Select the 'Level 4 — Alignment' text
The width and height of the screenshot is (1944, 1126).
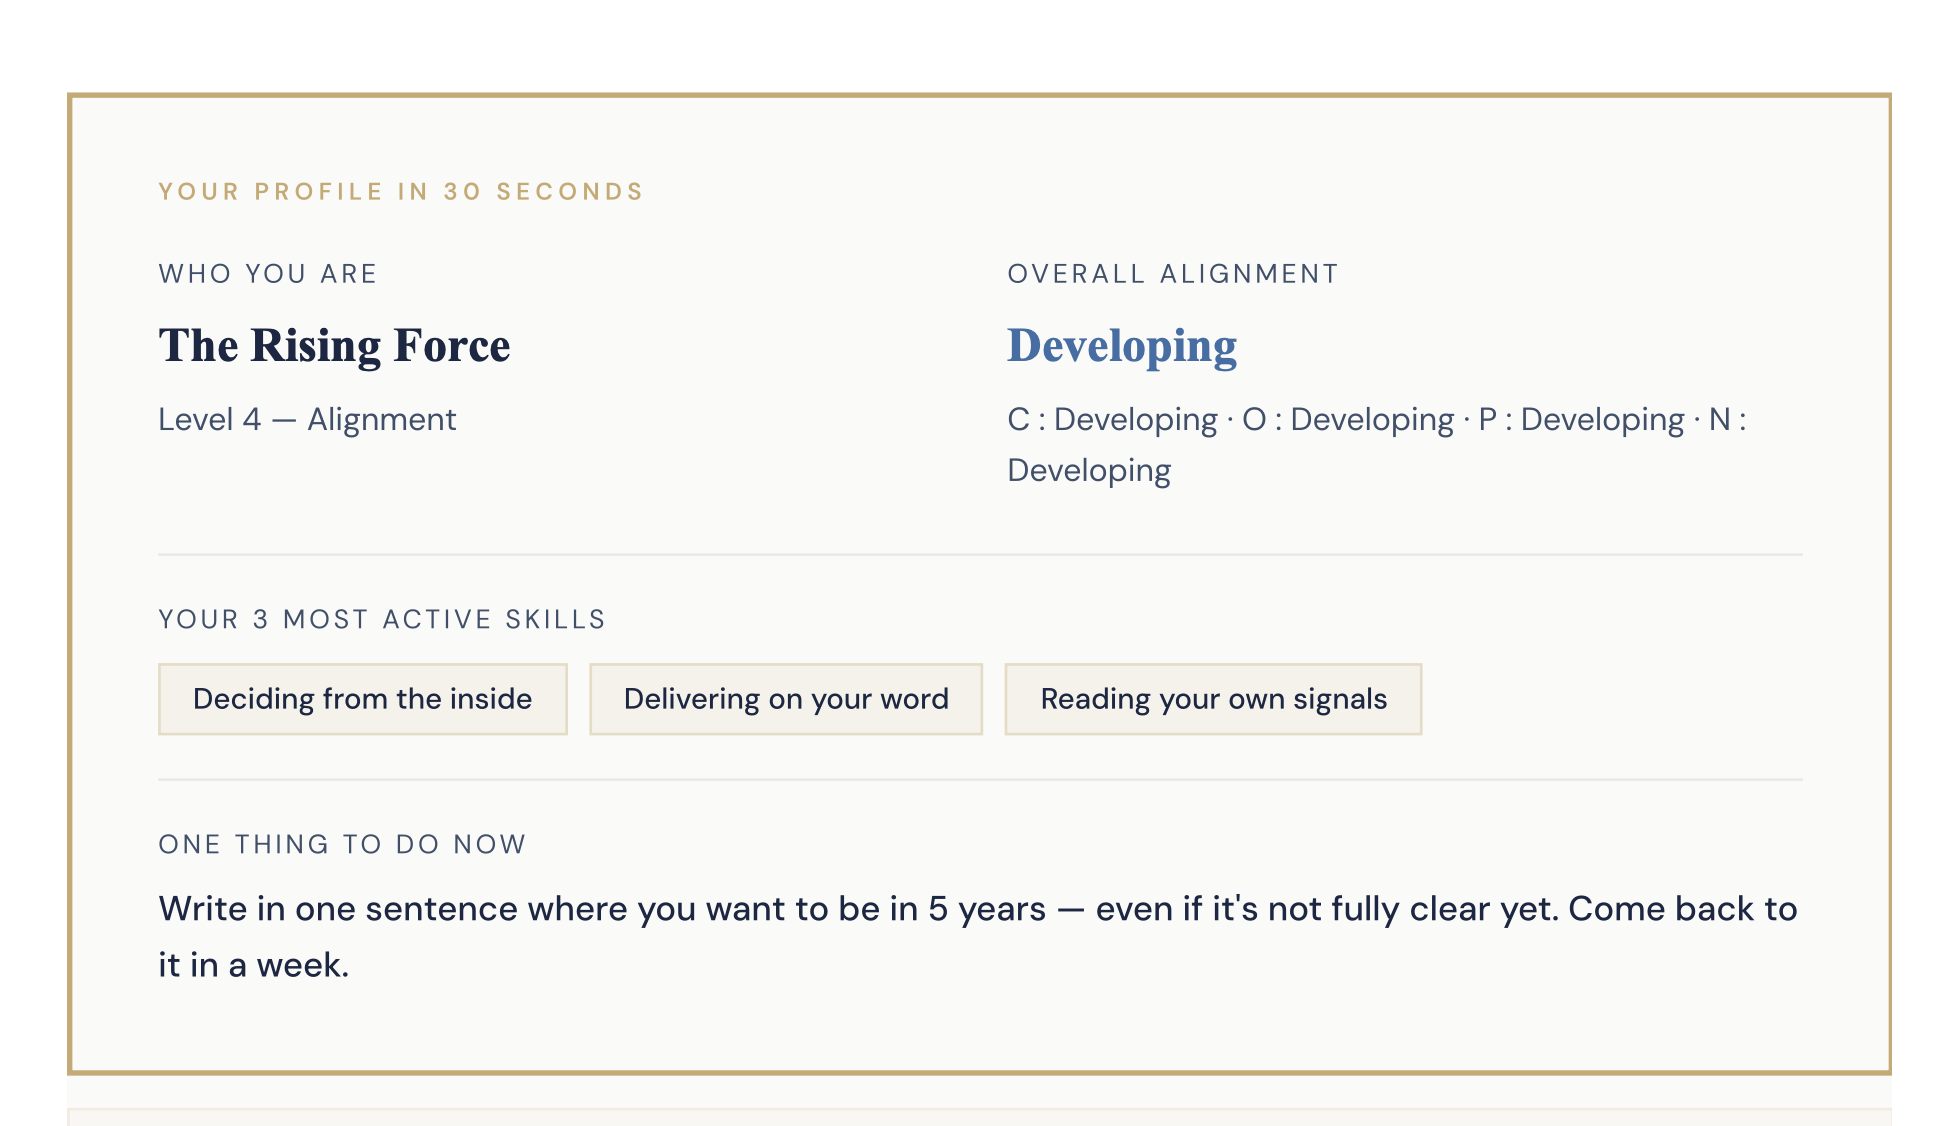point(307,419)
